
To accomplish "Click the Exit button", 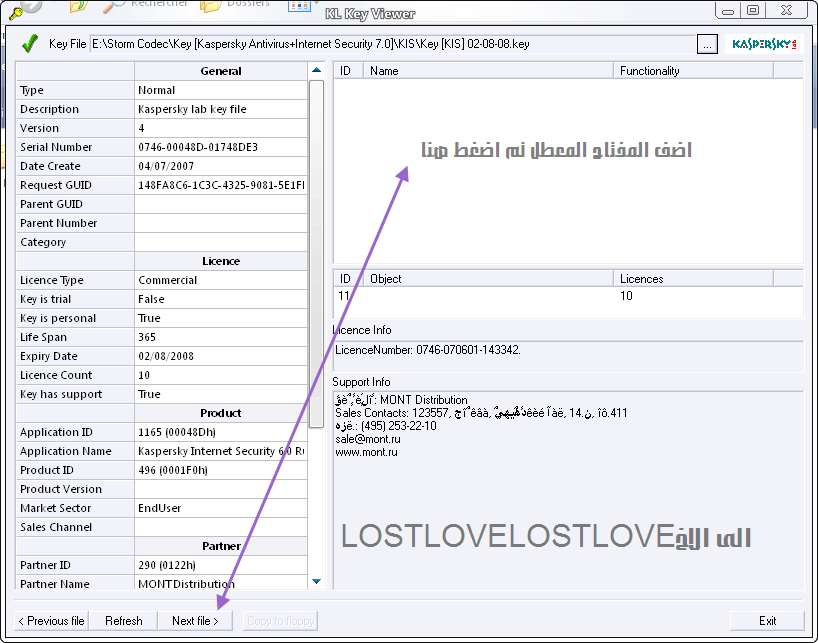I will click(767, 620).
